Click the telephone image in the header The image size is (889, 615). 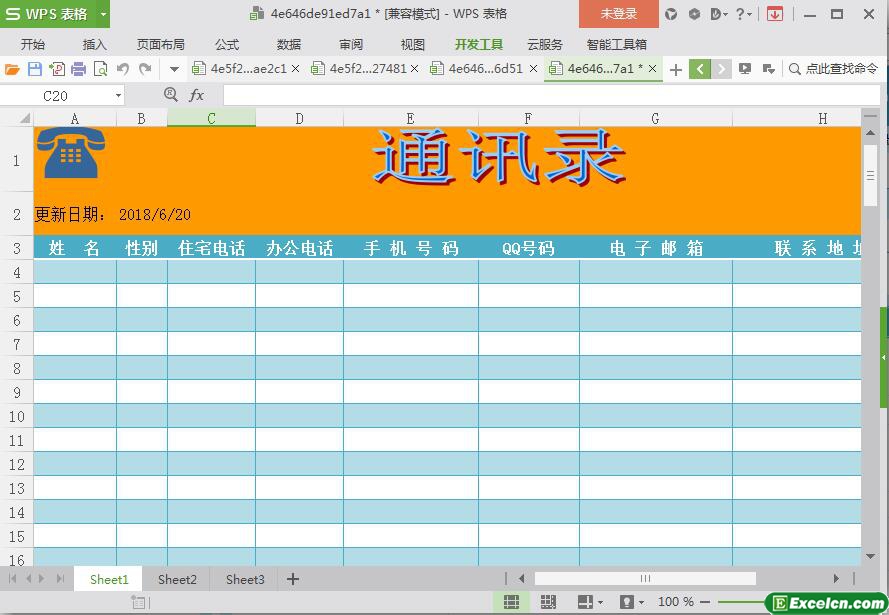(68, 153)
